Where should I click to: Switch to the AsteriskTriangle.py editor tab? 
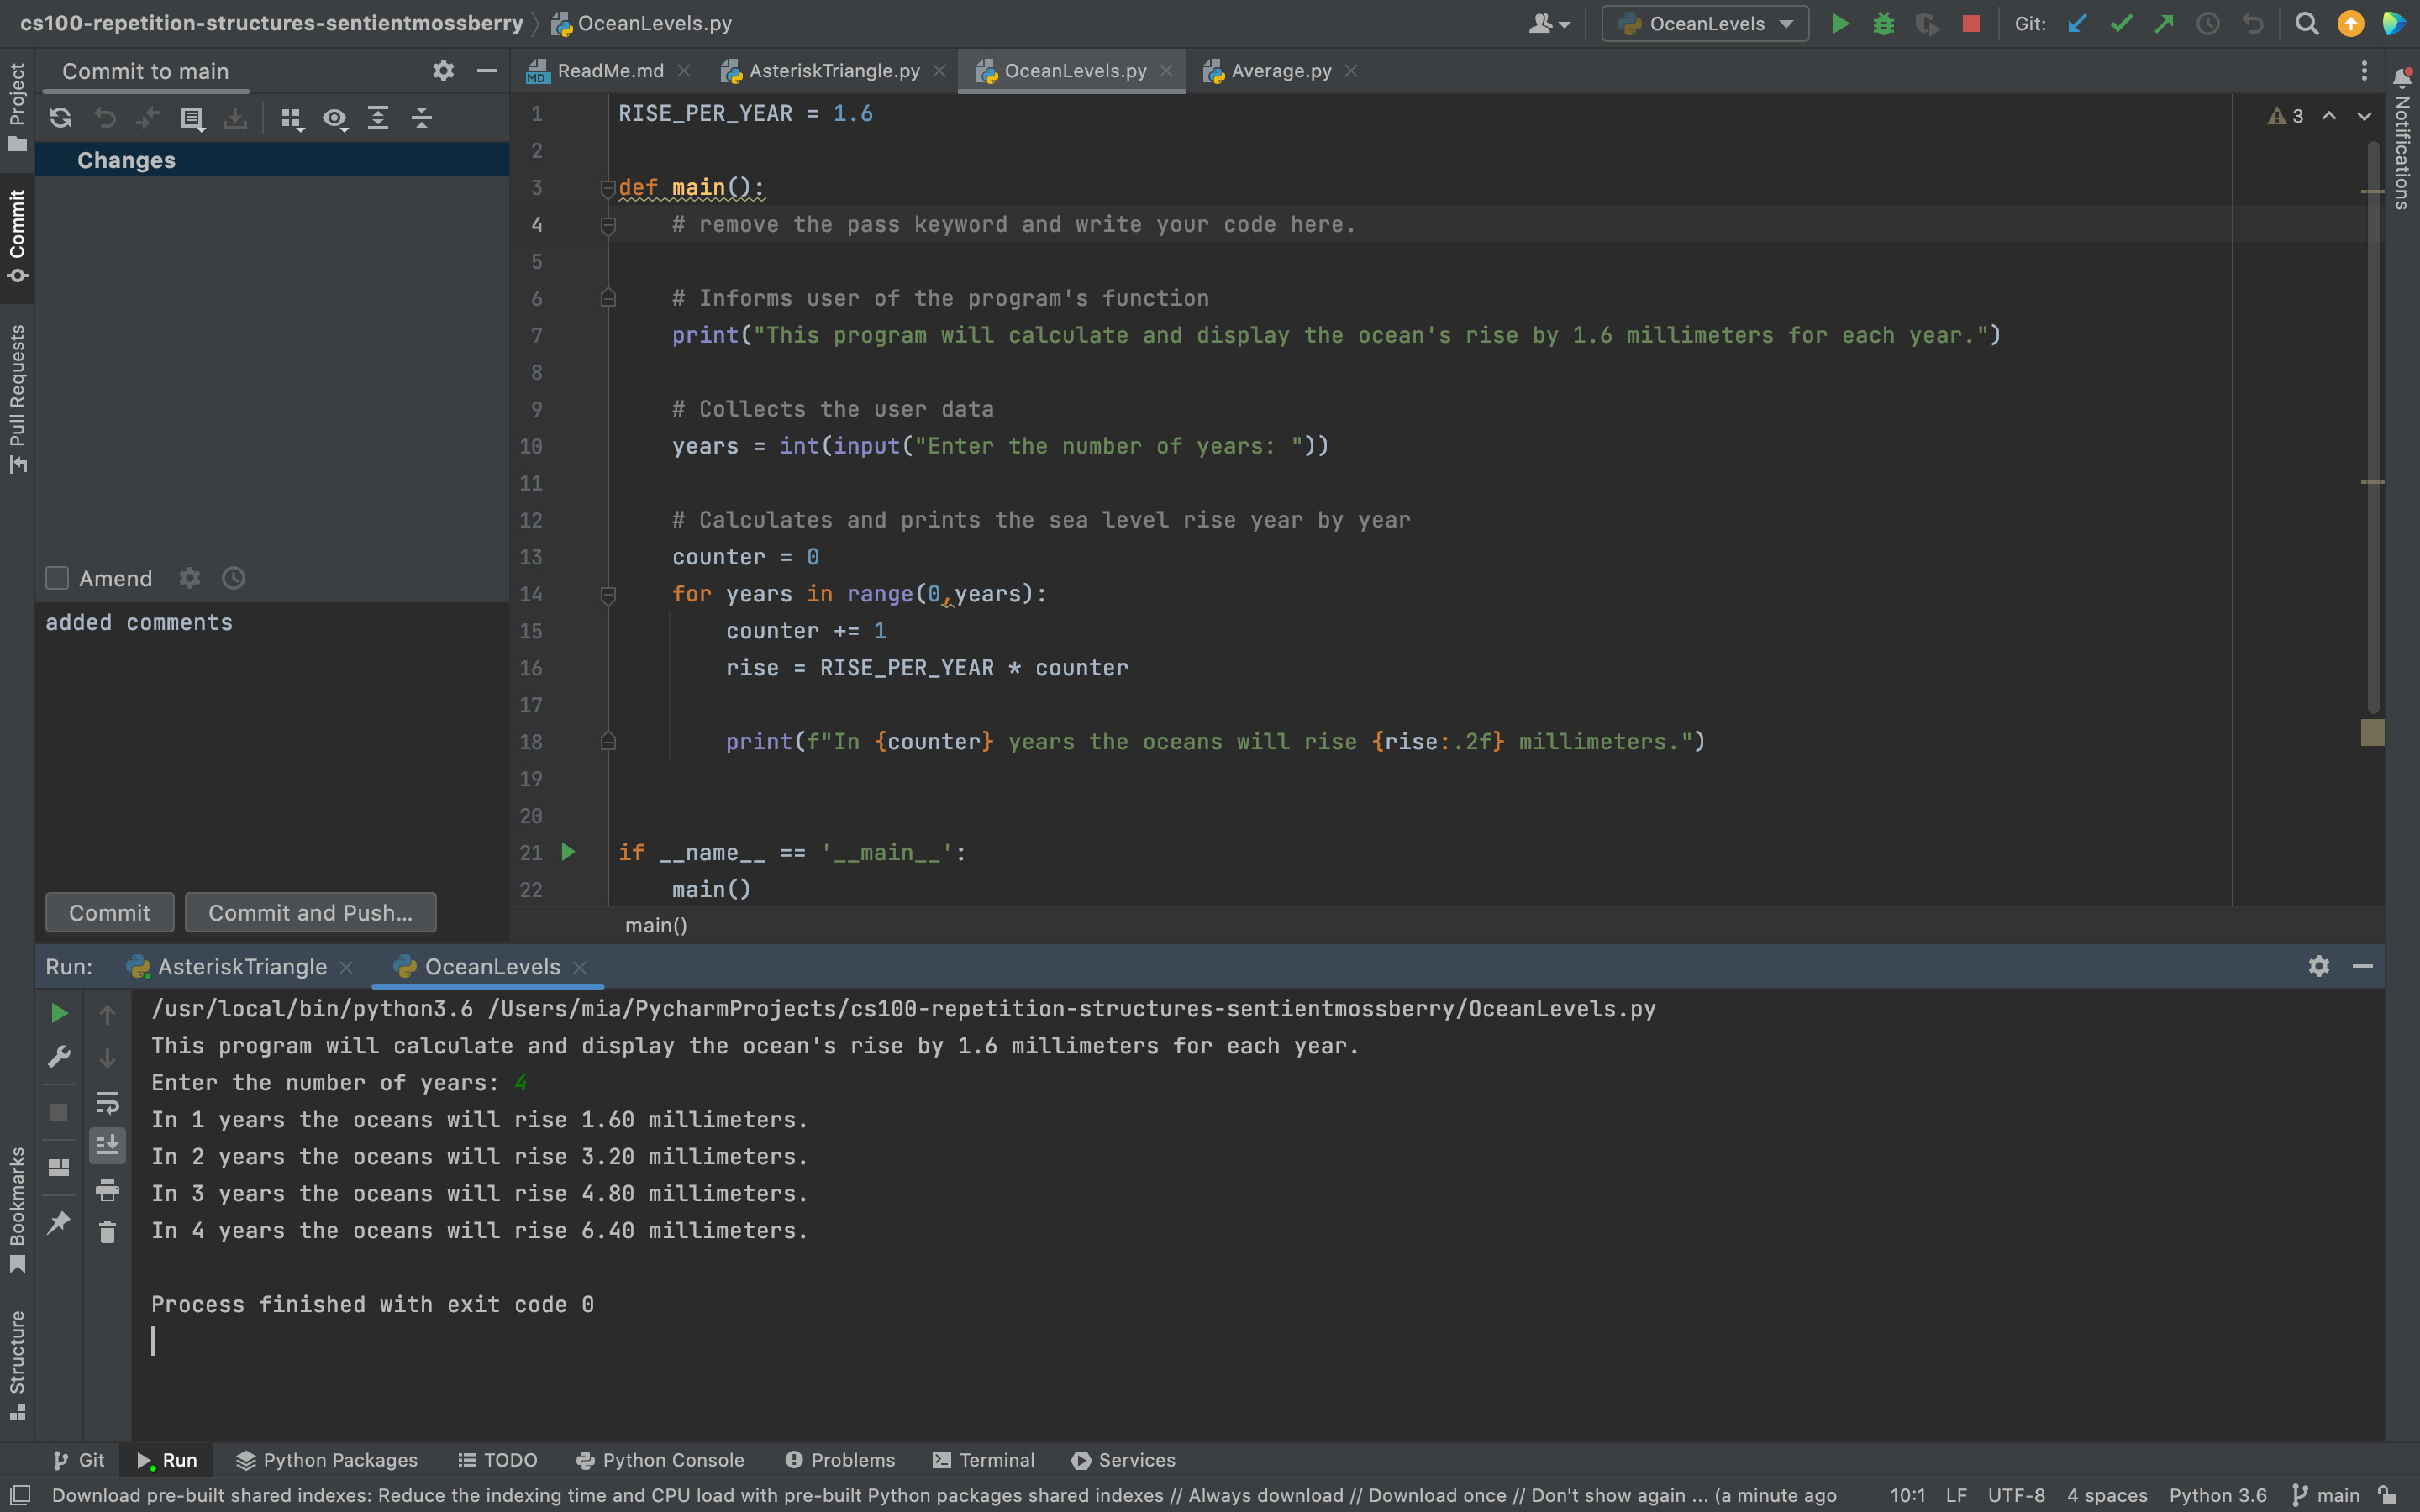tap(833, 71)
